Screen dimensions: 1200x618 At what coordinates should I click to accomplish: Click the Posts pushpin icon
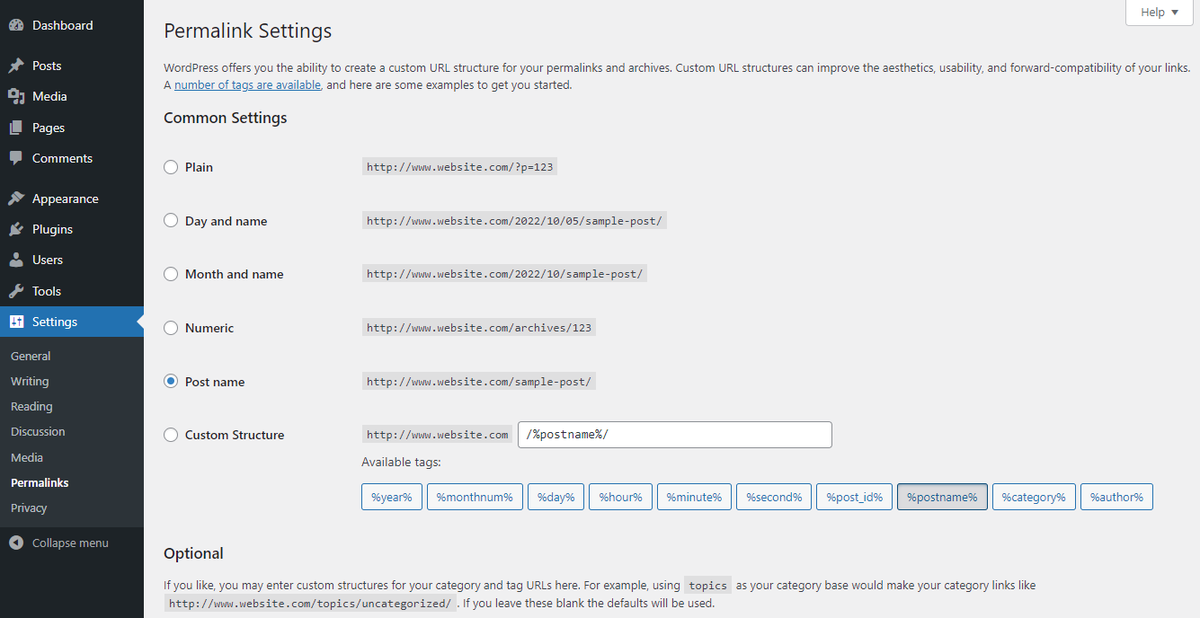click(16, 66)
